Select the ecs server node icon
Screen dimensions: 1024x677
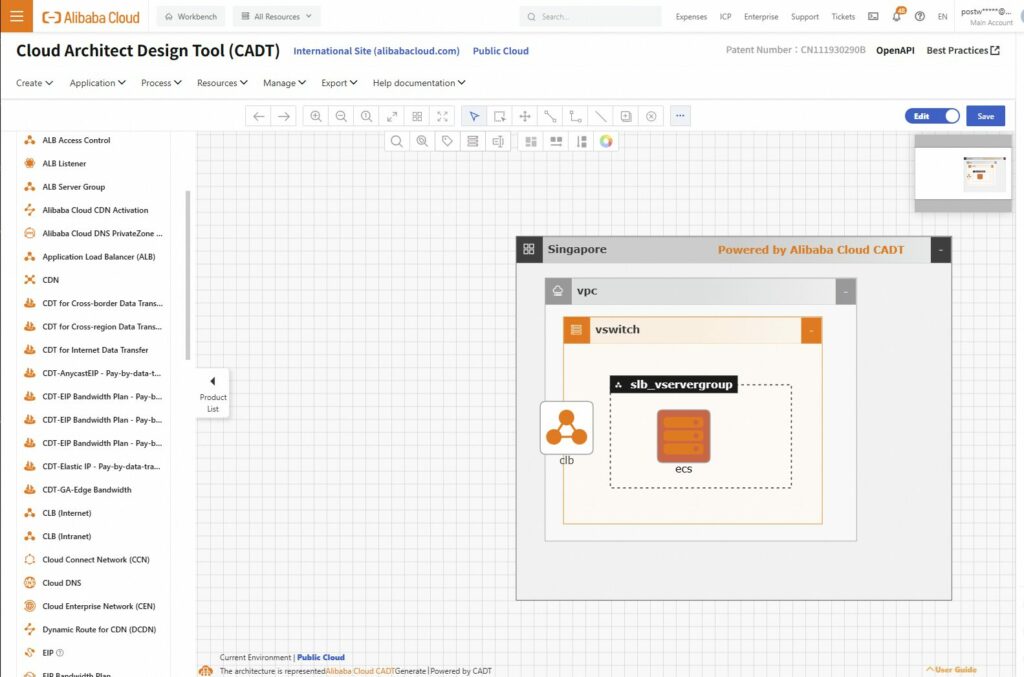coord(683,436)
